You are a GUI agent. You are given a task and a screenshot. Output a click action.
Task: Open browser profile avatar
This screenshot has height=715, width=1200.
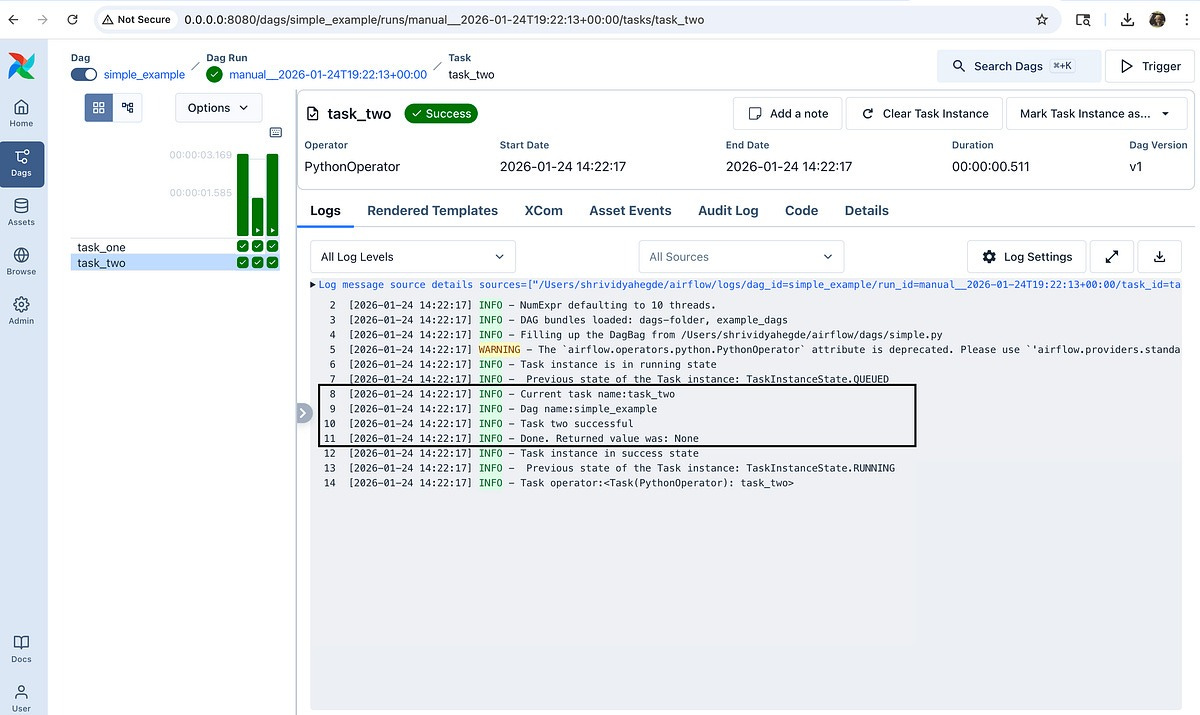coord(1157,19)
